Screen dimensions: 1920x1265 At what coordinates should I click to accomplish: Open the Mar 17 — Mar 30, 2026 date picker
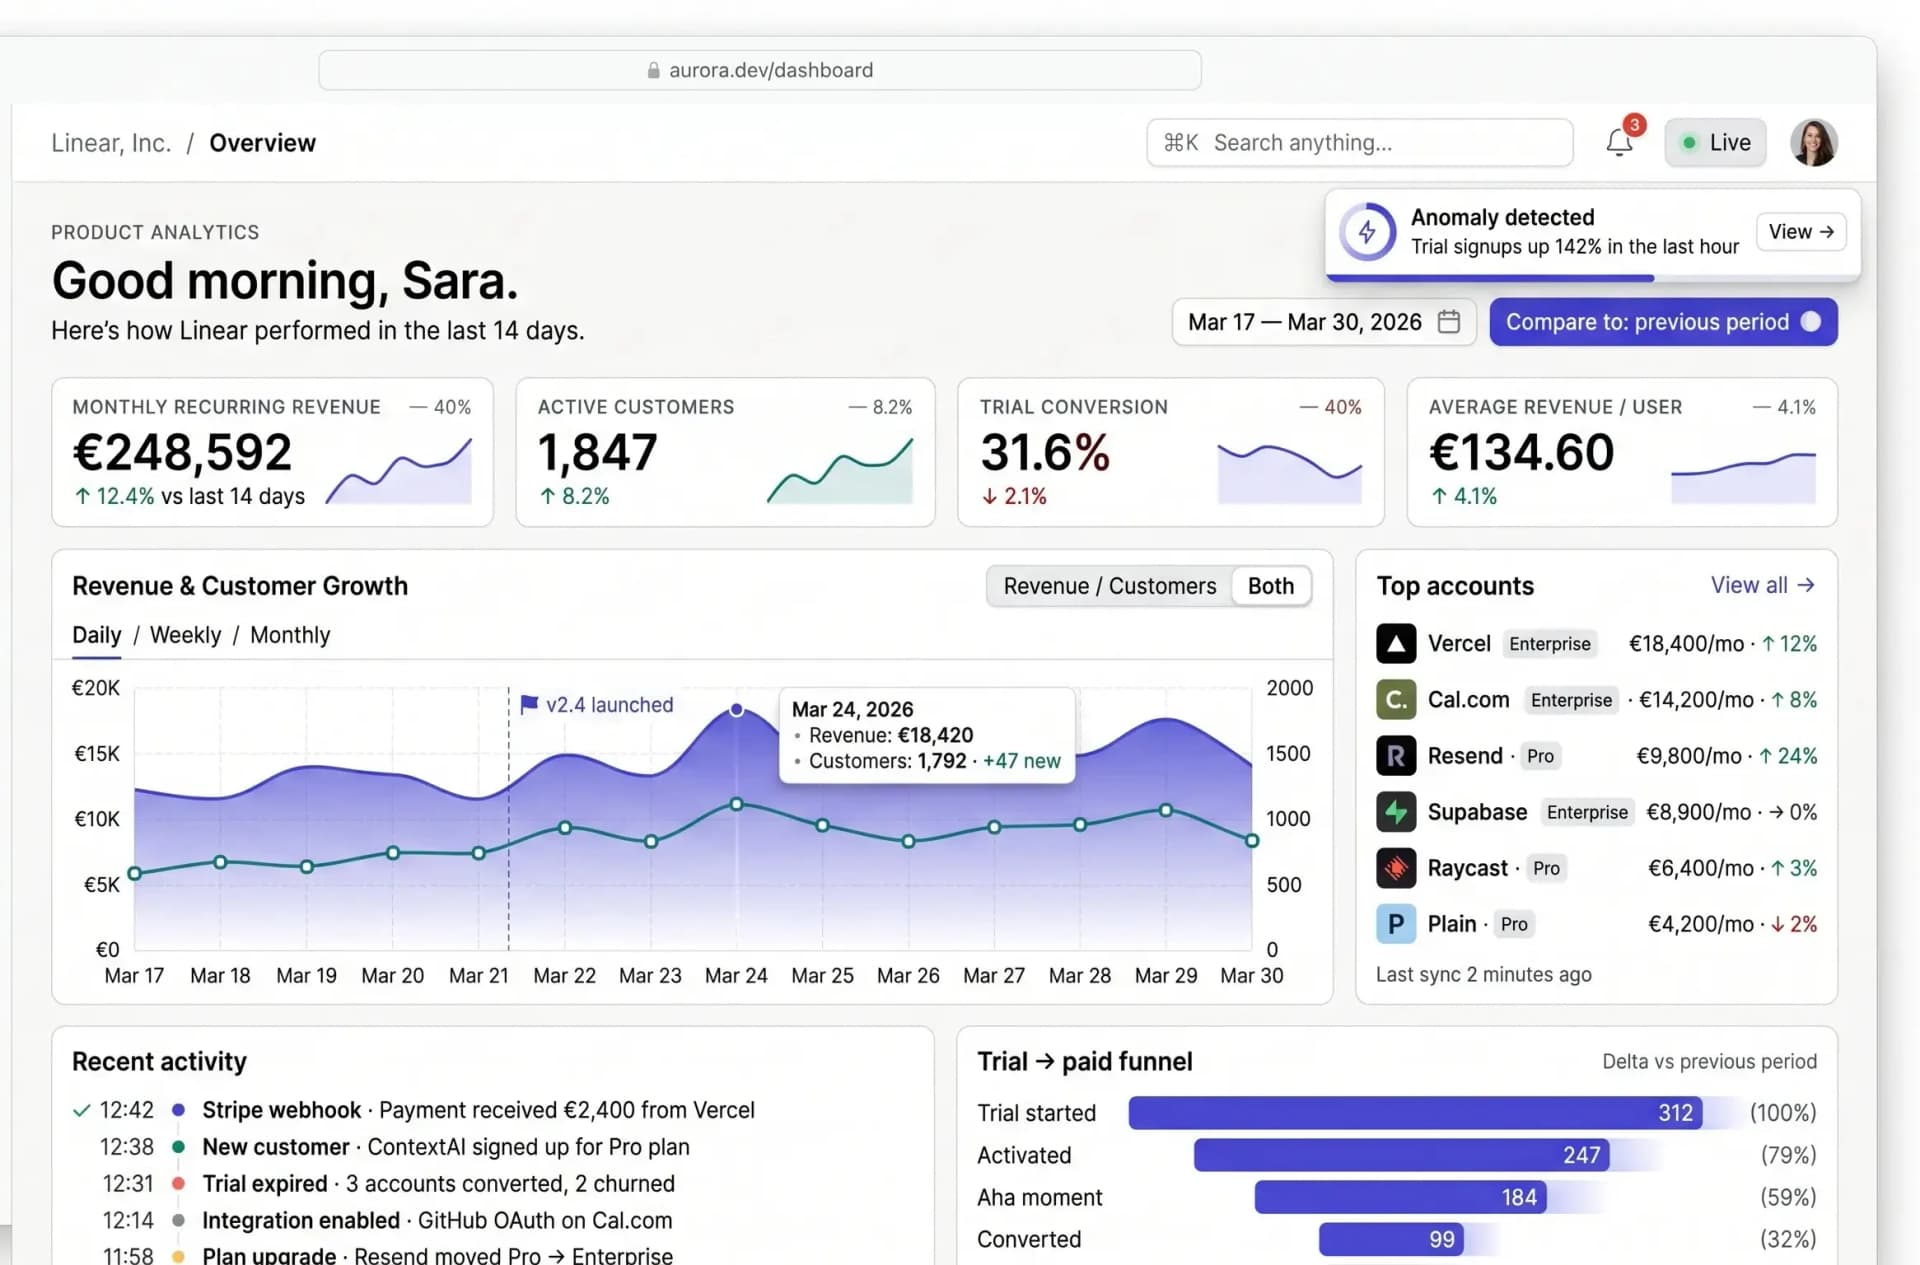pyautogui.click(x=1323, y=322)
